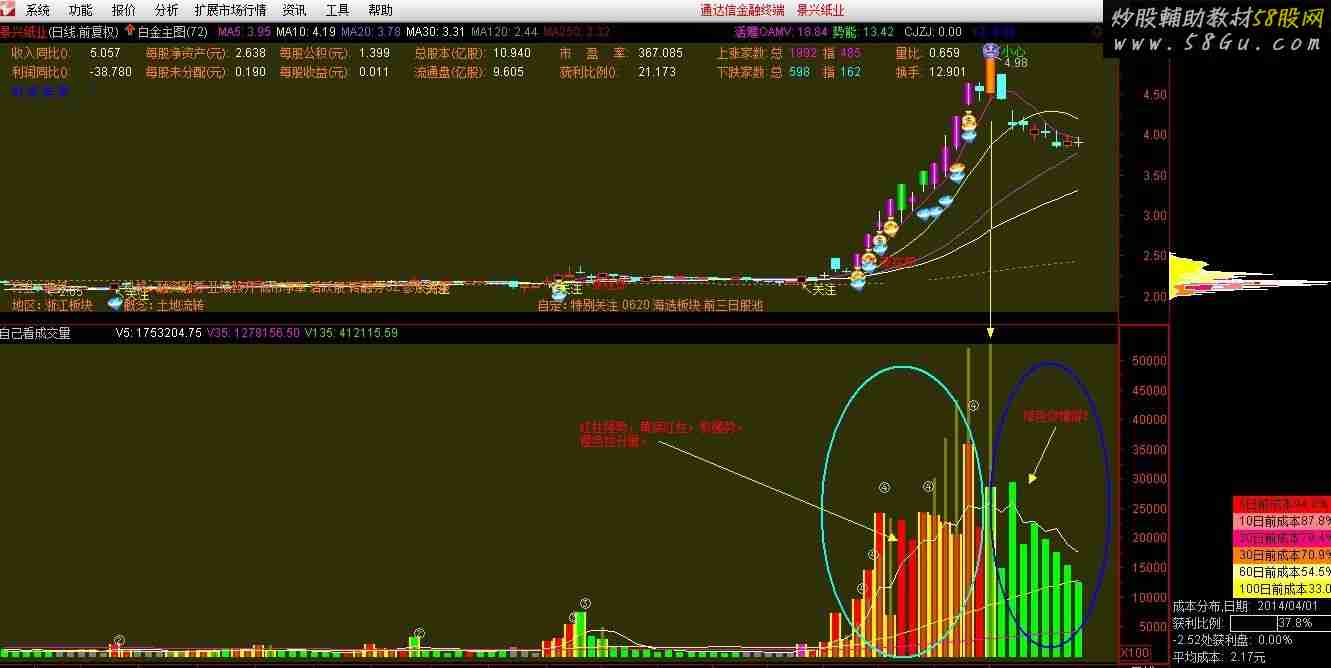1331x668 pixels.
Task: Click the 每股公积 value 1.399
Action: coord(373,53)
